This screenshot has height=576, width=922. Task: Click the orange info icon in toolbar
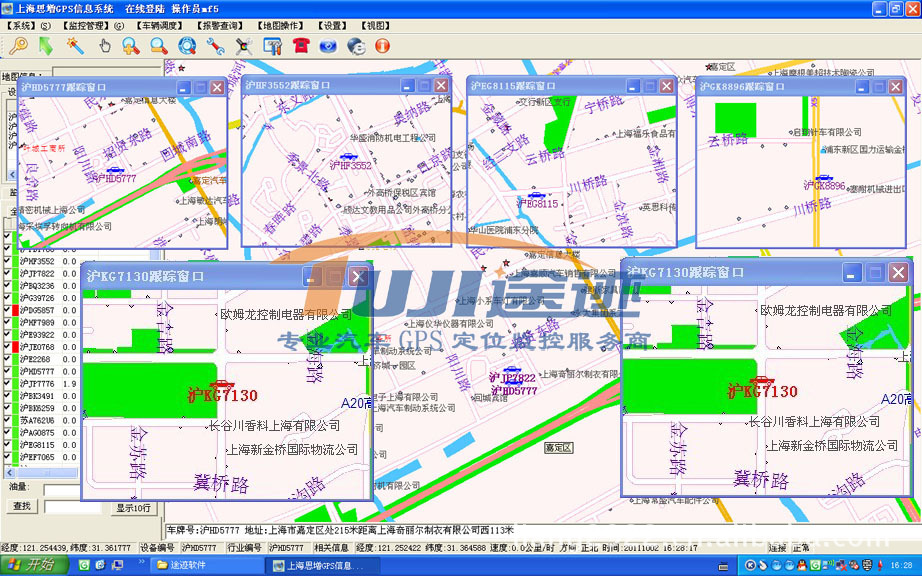click(382, 45)
